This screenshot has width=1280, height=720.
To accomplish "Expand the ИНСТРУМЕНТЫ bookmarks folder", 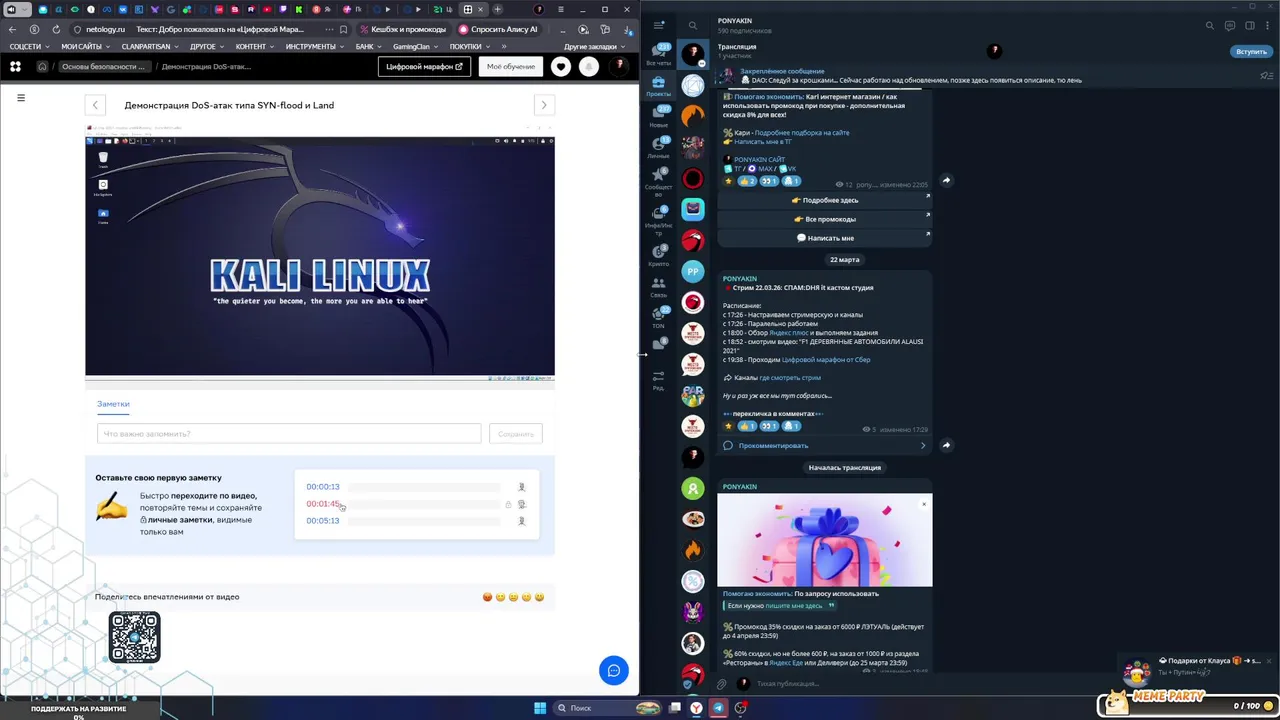I will tap(314, 47).
